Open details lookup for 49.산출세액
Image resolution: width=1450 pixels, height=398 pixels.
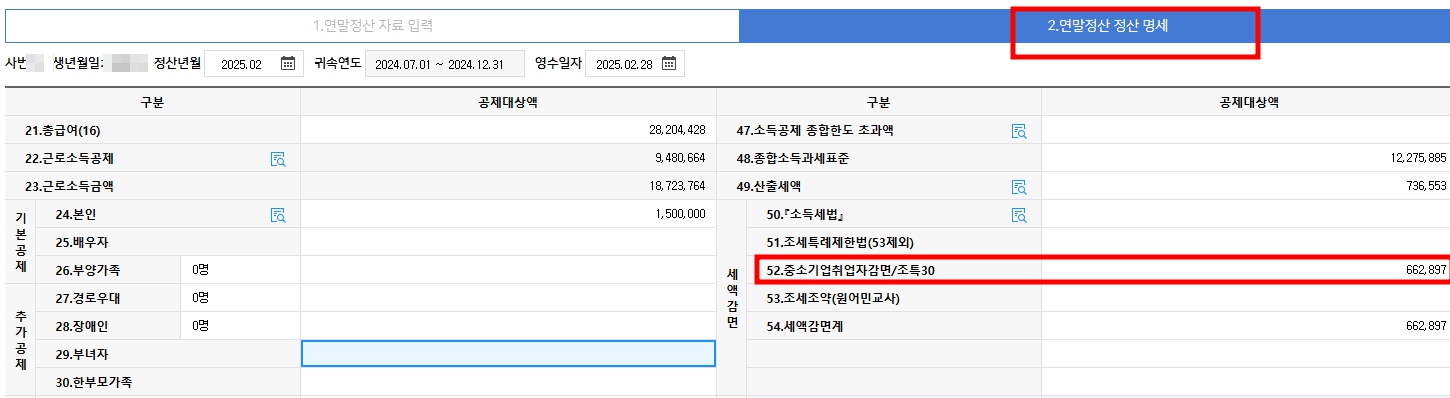(1019, 187)
